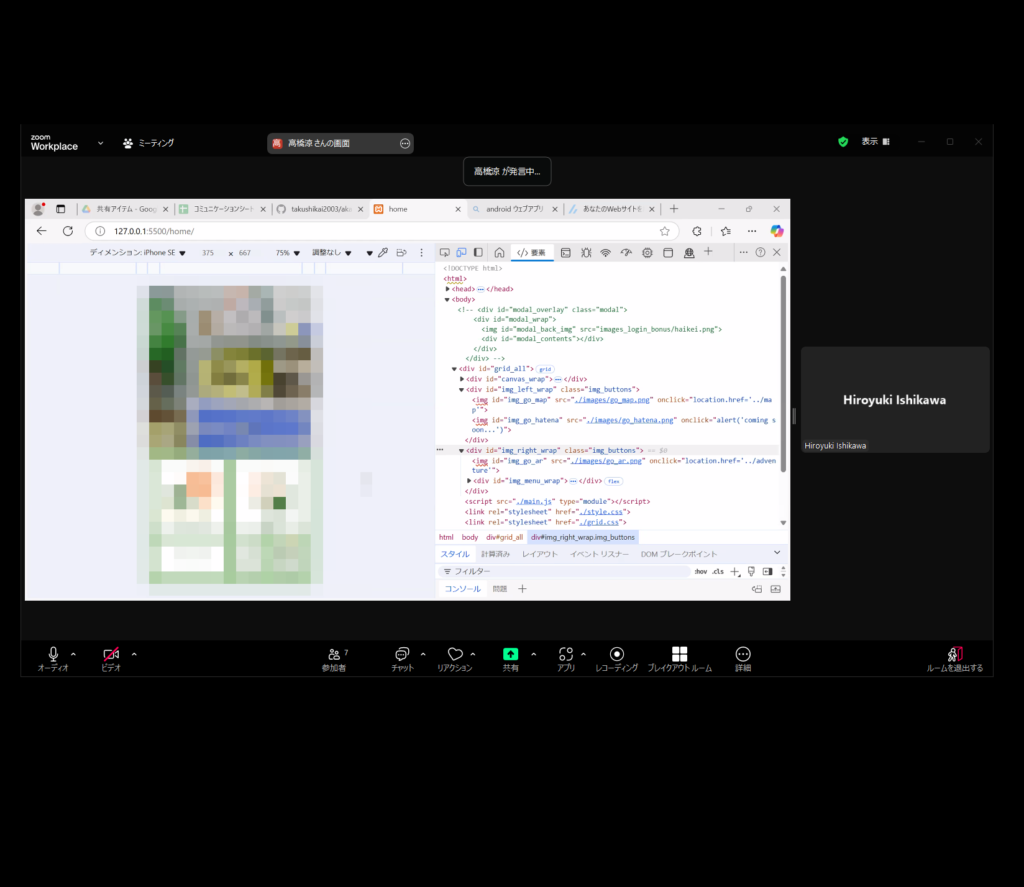1024x887 pixels.
Task: Expand the div canvas_wrap node
Action: click(462, 379)
